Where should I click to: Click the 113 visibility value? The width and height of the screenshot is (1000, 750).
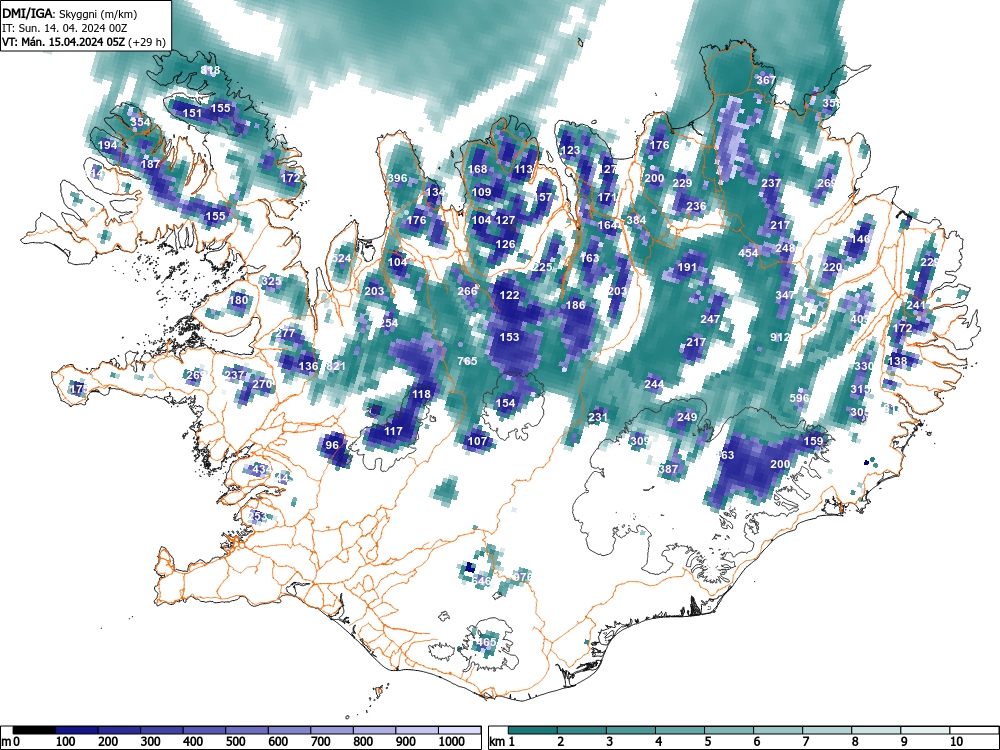coord(524,169)
